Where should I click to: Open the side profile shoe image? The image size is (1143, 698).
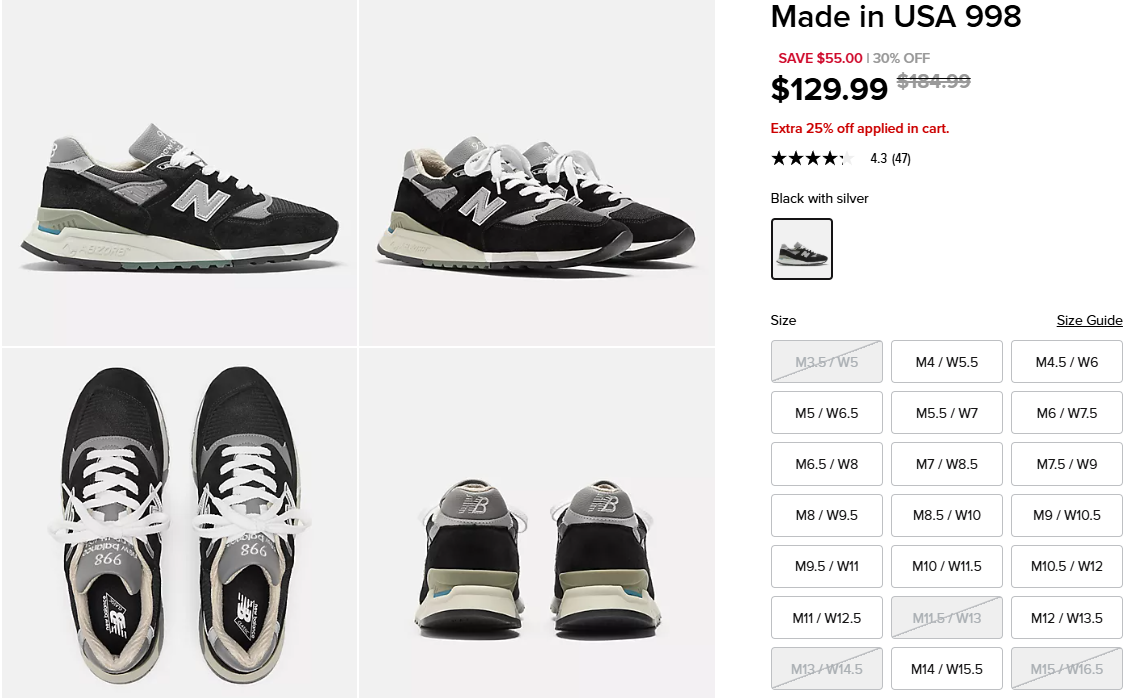point(179,173)
